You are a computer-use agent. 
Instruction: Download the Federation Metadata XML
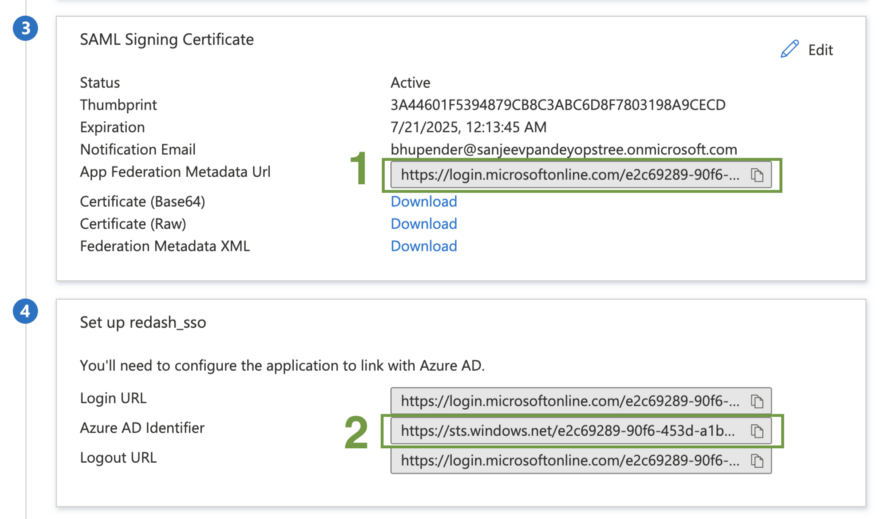[x=423, y=246]
